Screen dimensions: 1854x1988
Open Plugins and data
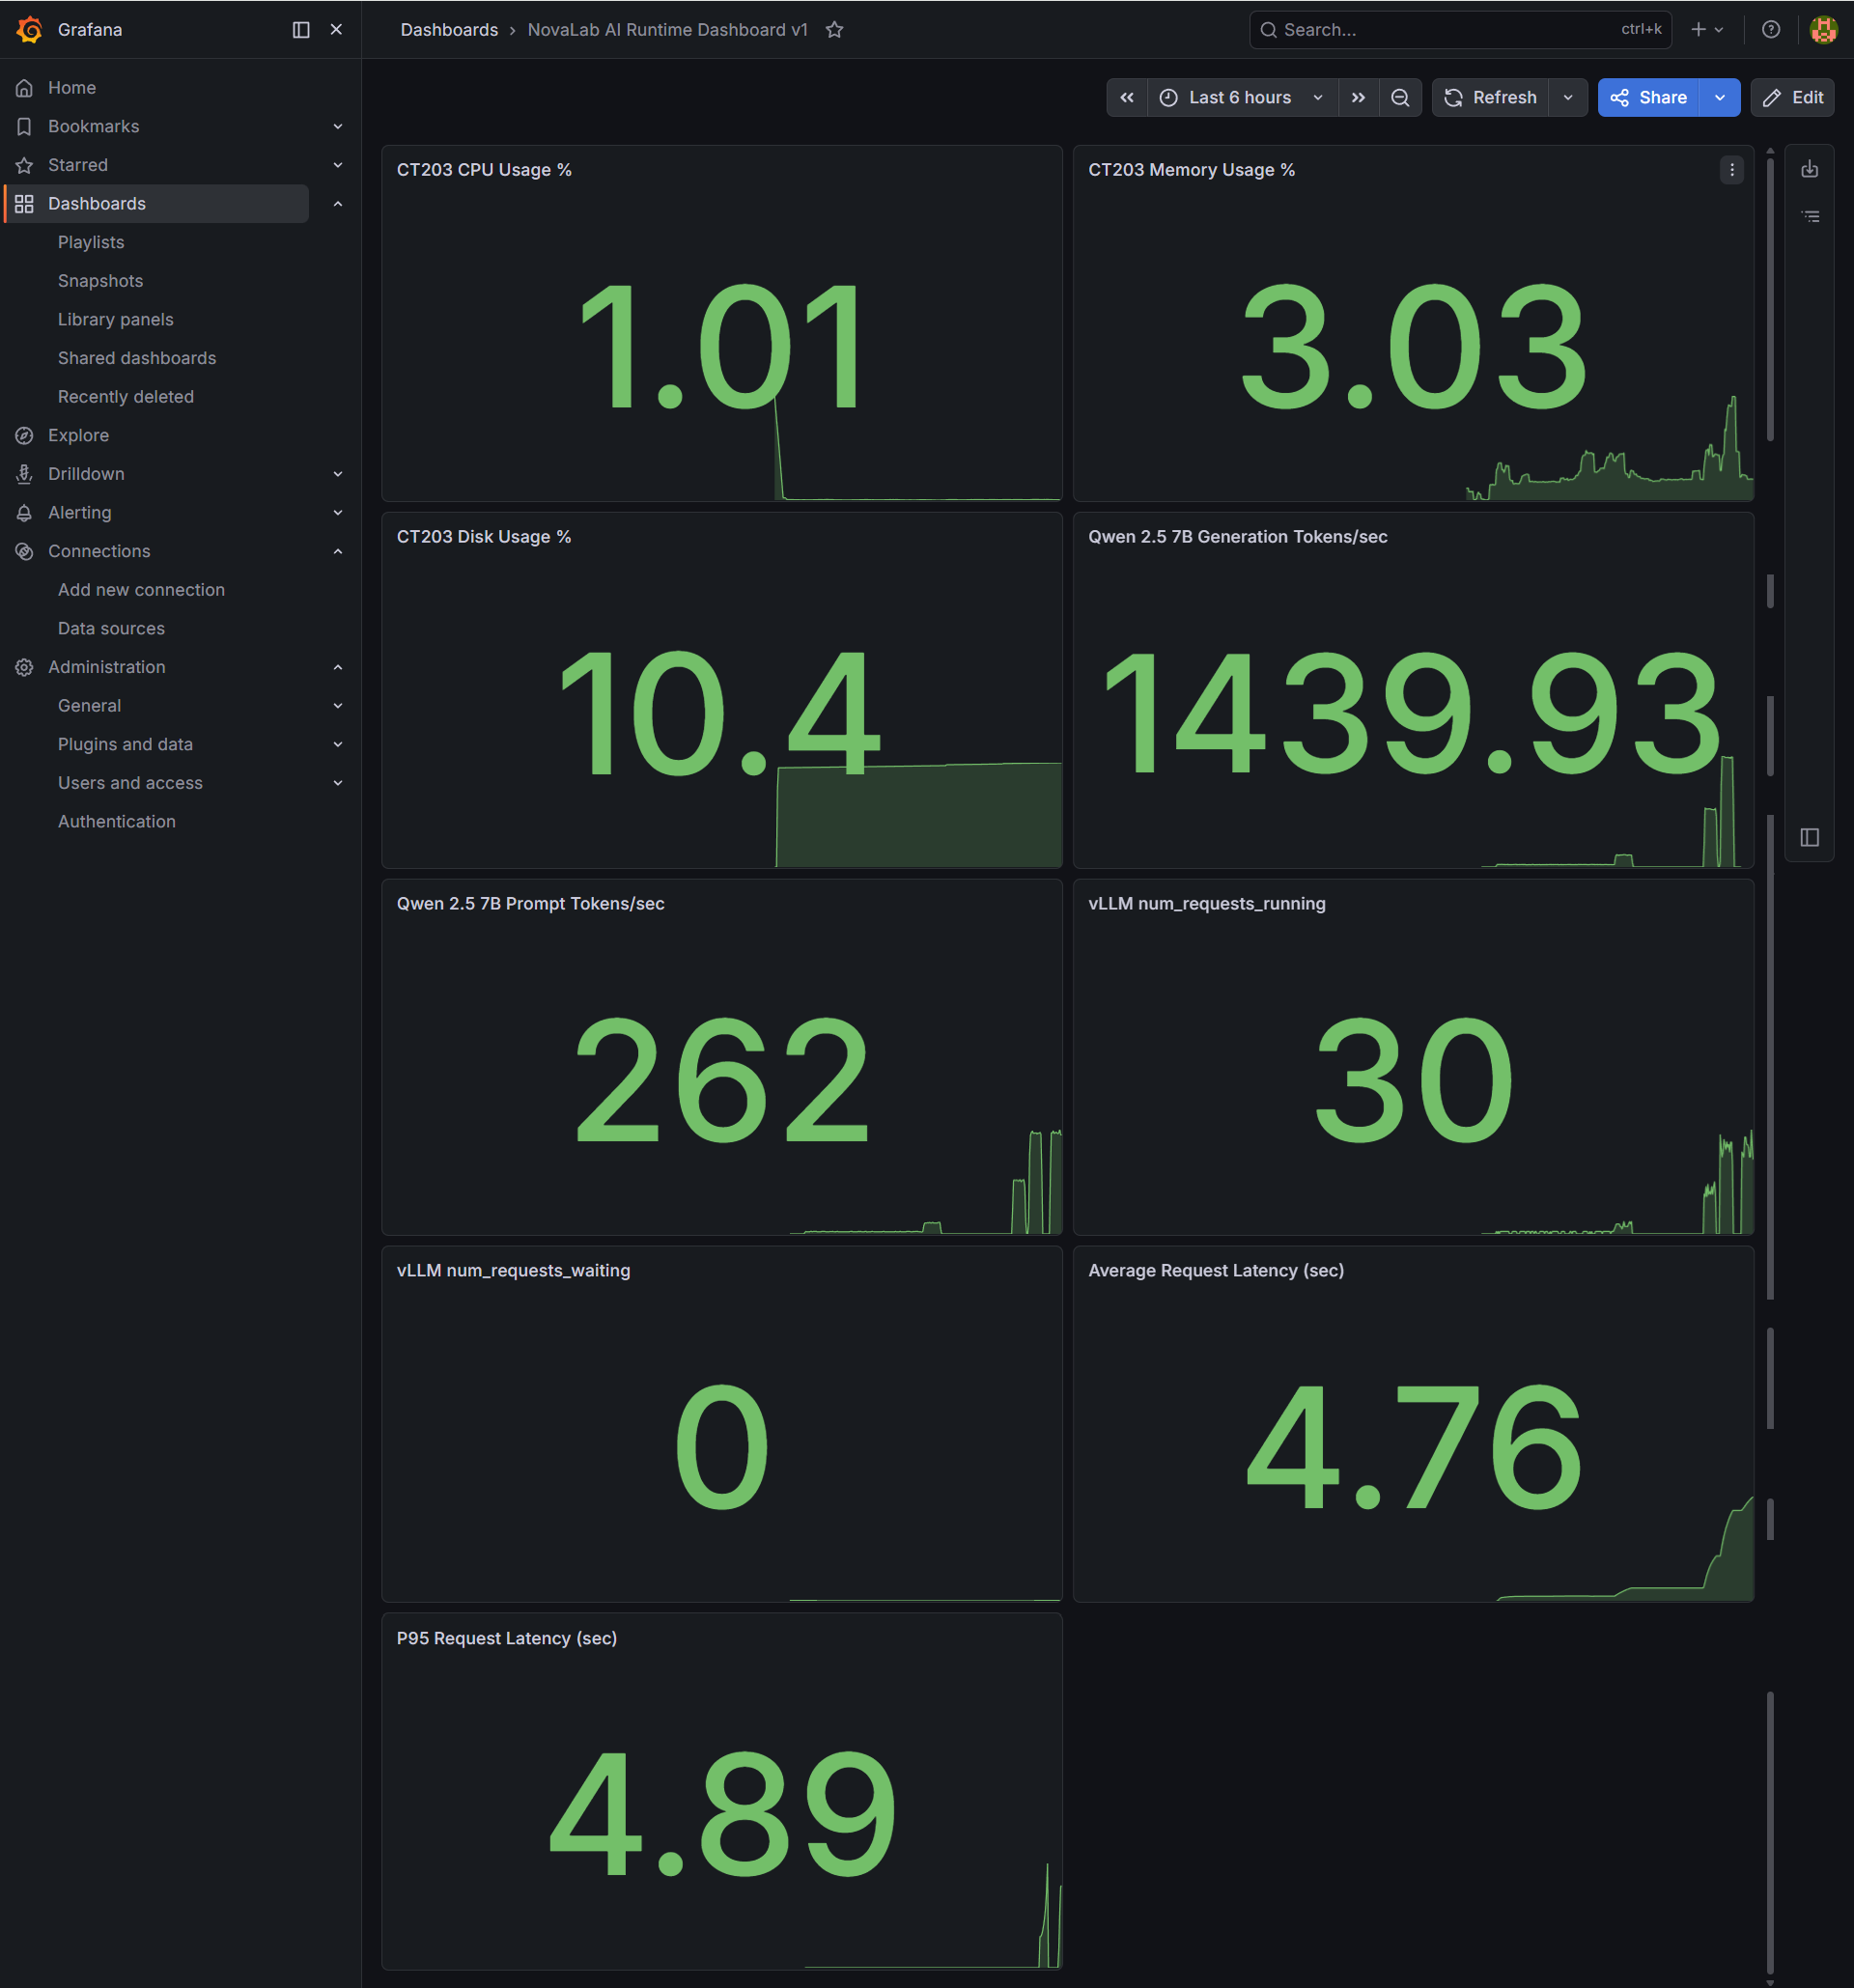pos(125,745)
